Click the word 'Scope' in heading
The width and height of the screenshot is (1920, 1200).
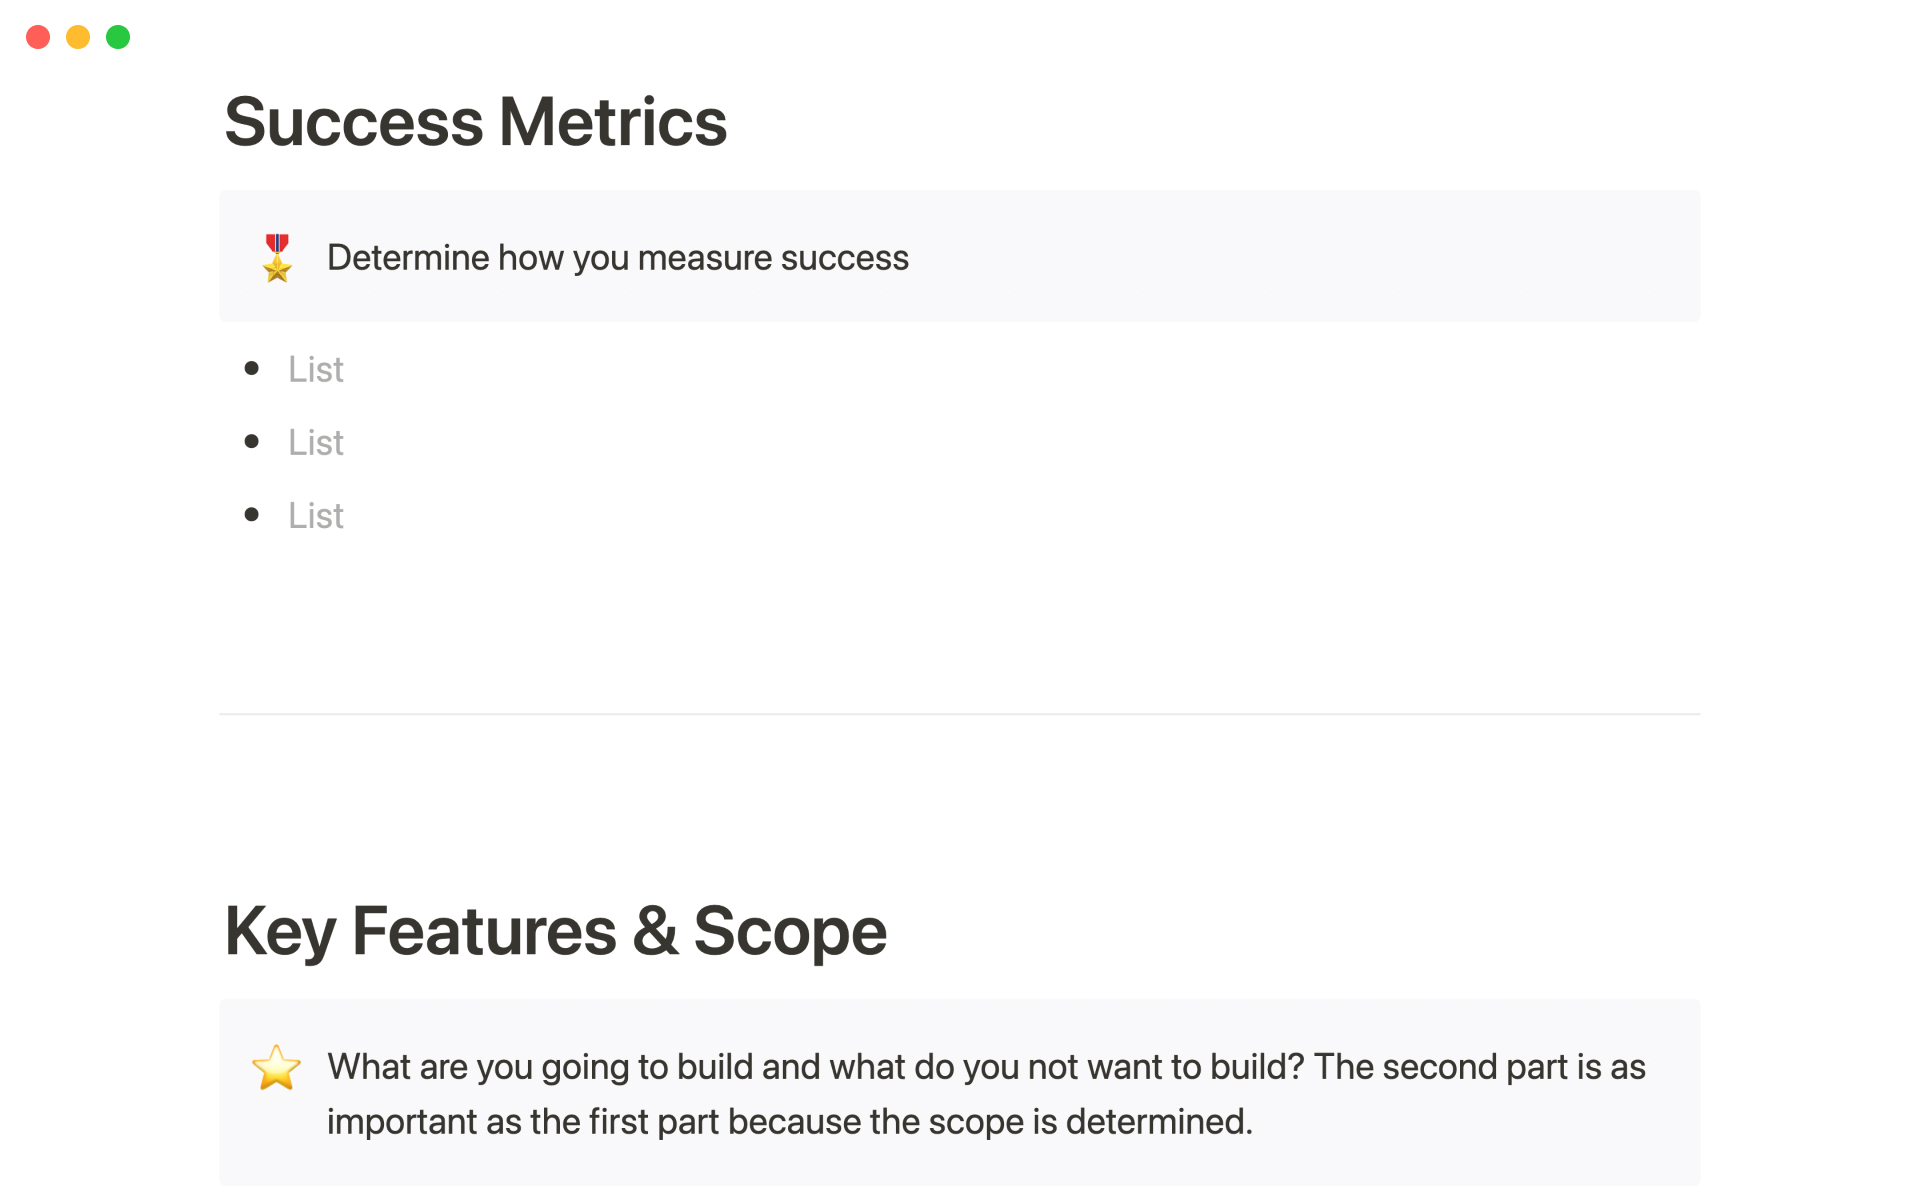tap(790, 931)
